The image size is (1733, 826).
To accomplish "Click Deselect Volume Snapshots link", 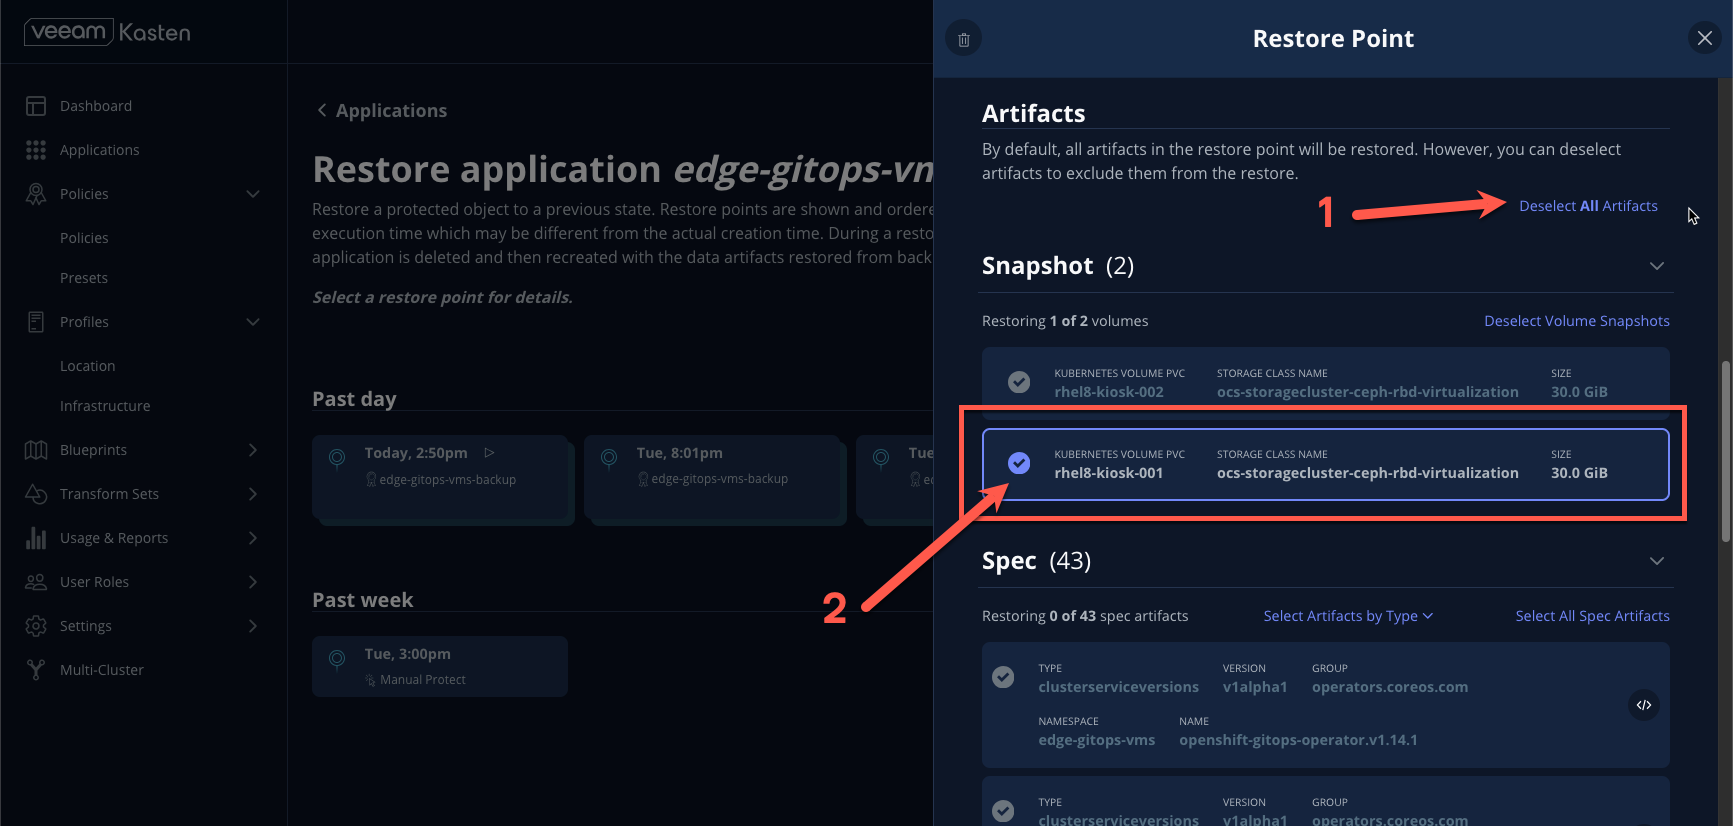I will (1577, 321).
